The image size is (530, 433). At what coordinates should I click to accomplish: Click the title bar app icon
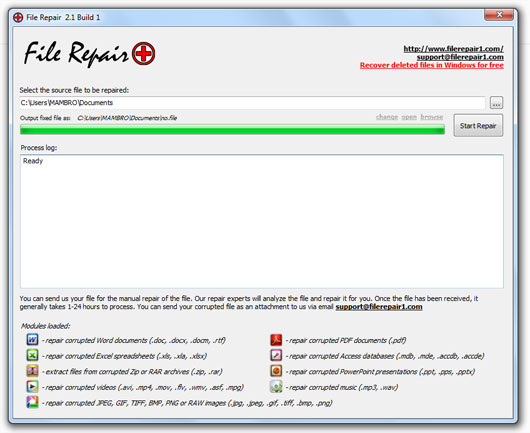click(18, 17)
